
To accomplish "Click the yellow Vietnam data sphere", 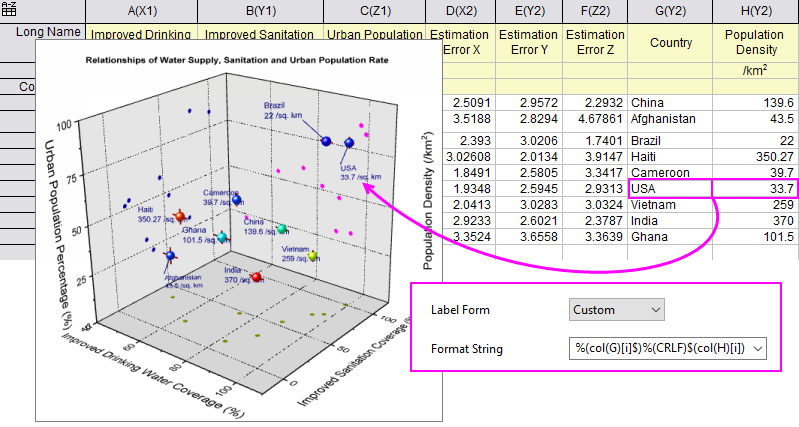I will tap(313, 256).
